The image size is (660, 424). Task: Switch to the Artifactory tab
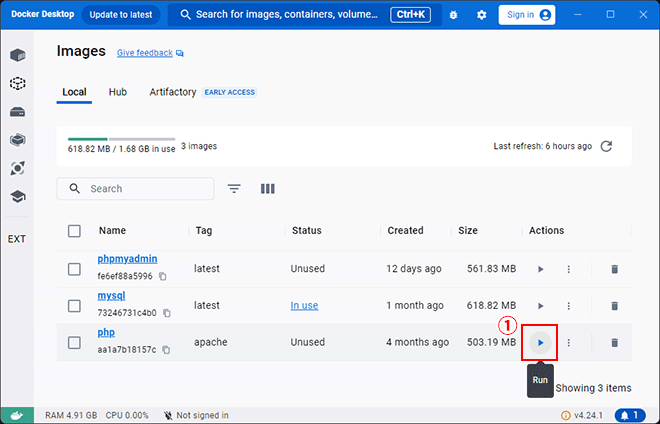click(x=173, y=92)
